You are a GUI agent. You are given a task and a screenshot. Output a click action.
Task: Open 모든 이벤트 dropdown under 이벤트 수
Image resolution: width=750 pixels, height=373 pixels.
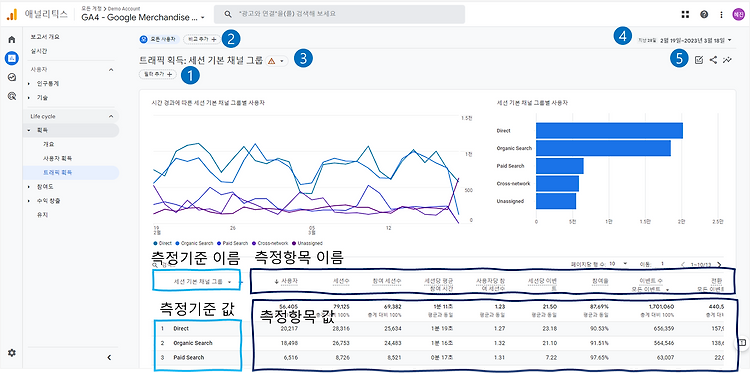651,289
